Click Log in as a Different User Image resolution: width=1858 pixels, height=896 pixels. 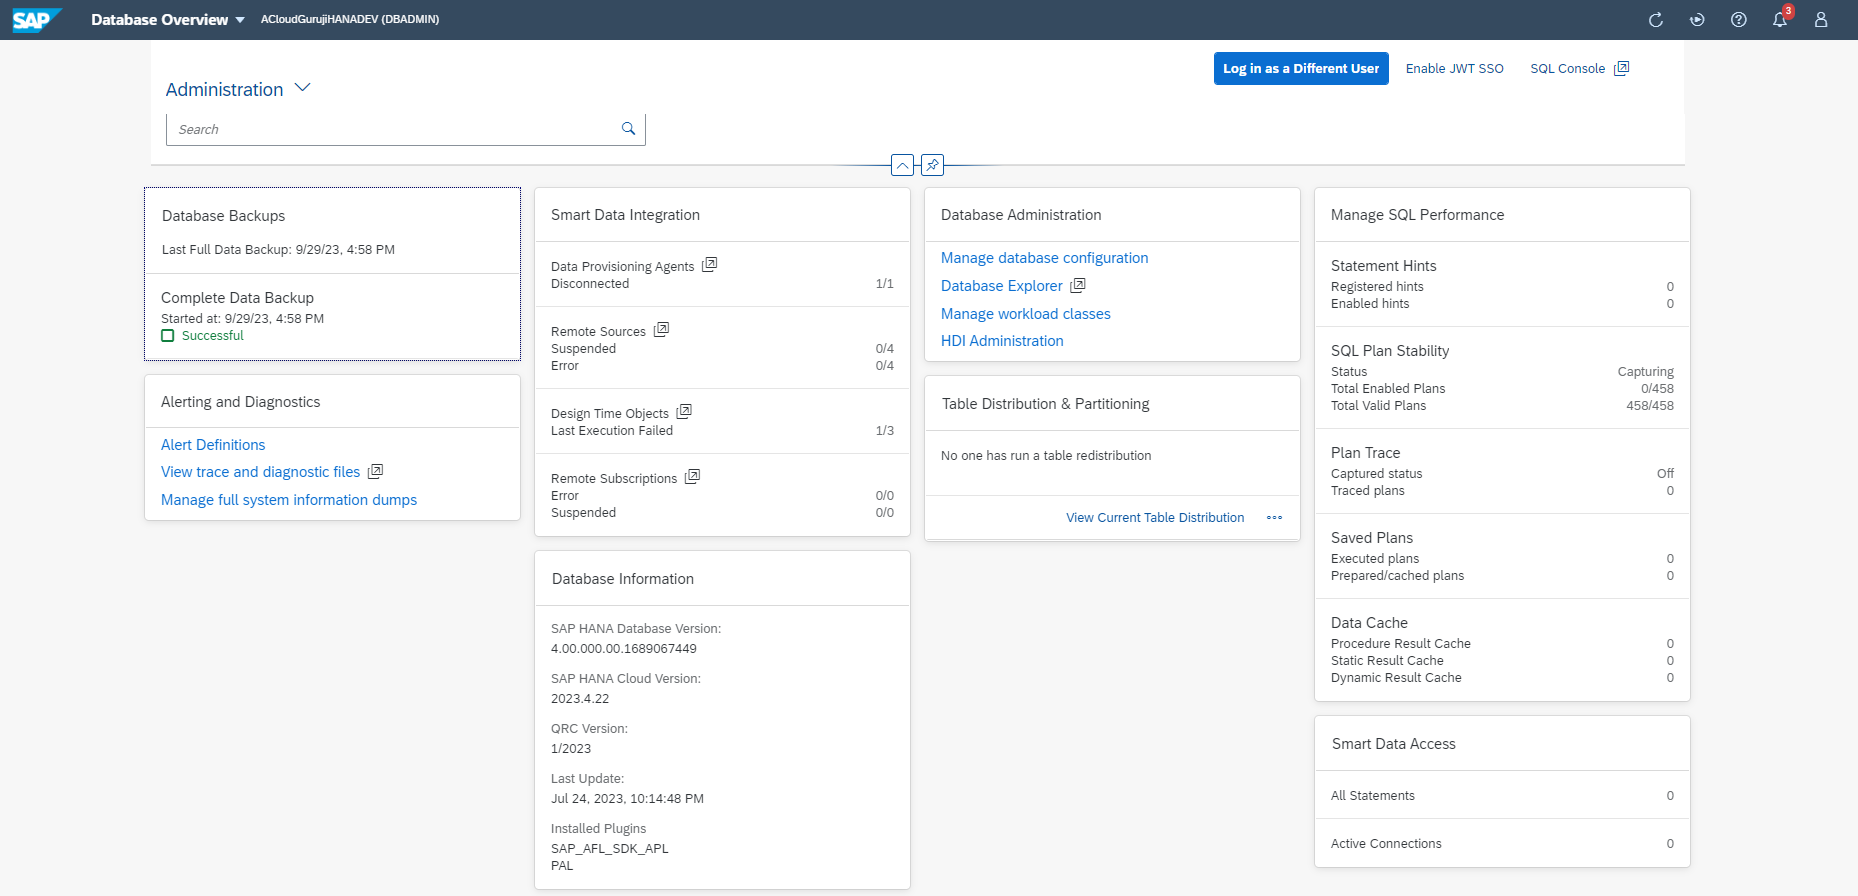[x=1300, y=69]
